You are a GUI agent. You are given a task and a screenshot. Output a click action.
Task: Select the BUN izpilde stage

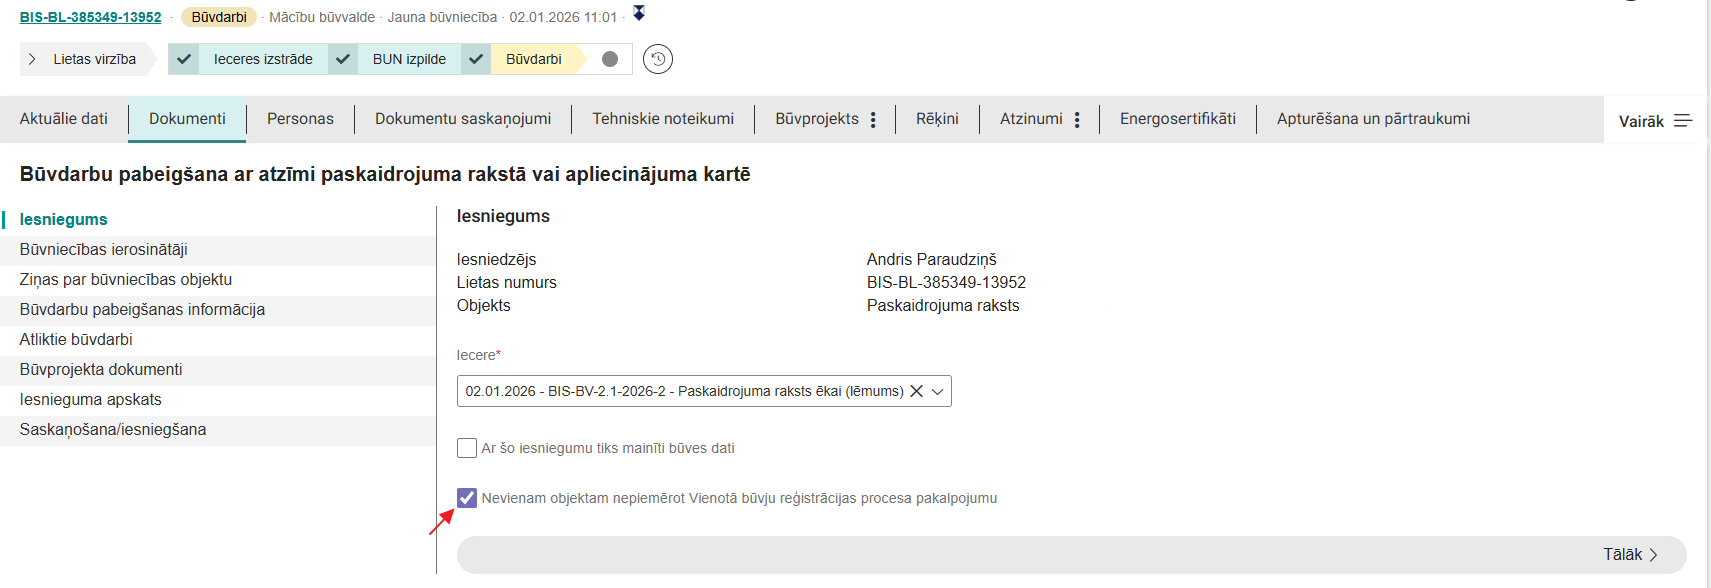(x=409, y=59)
